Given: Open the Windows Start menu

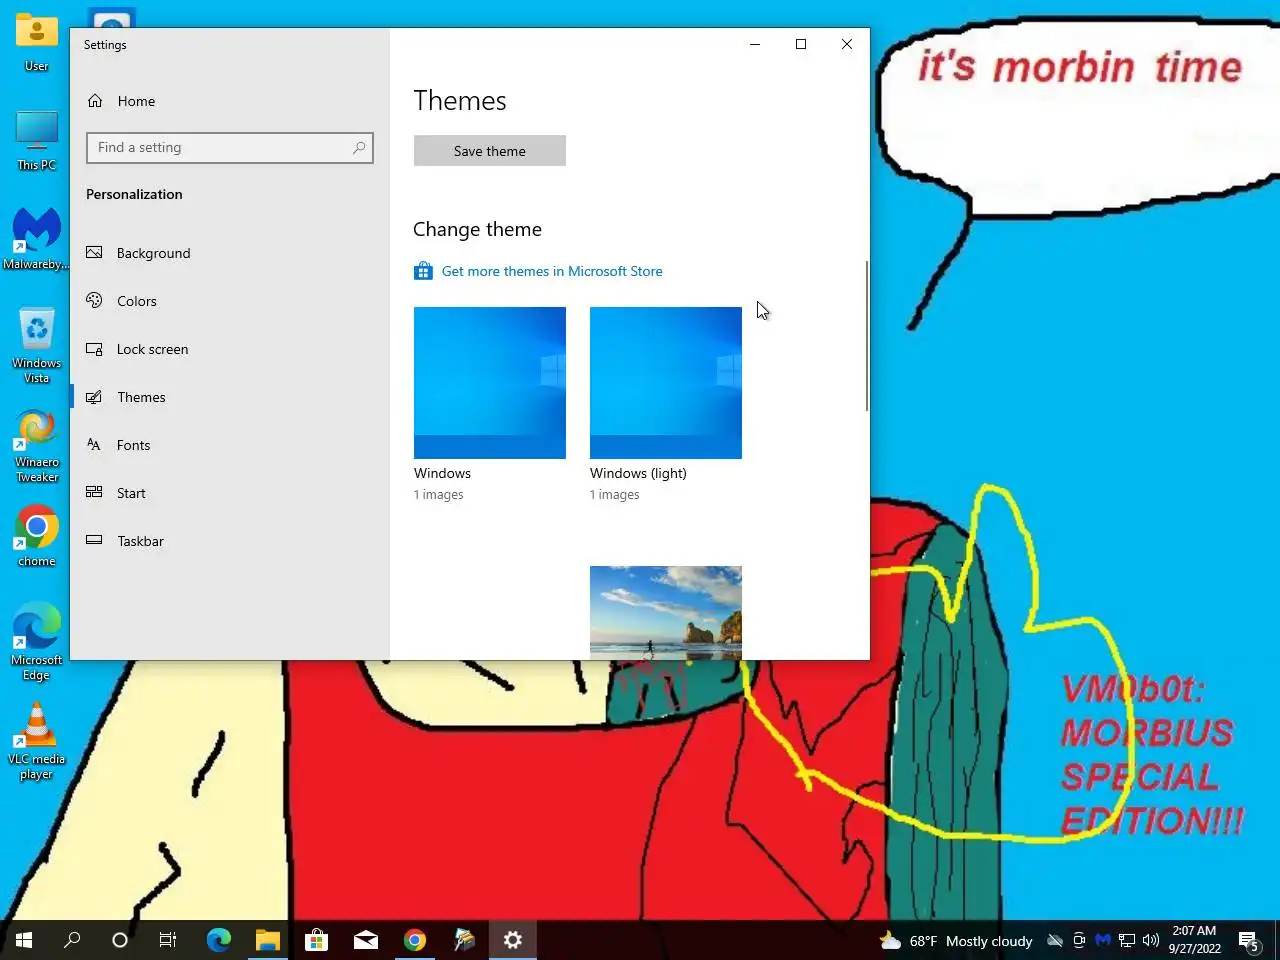Looking at the screenshot, I should tap(24, 940).
